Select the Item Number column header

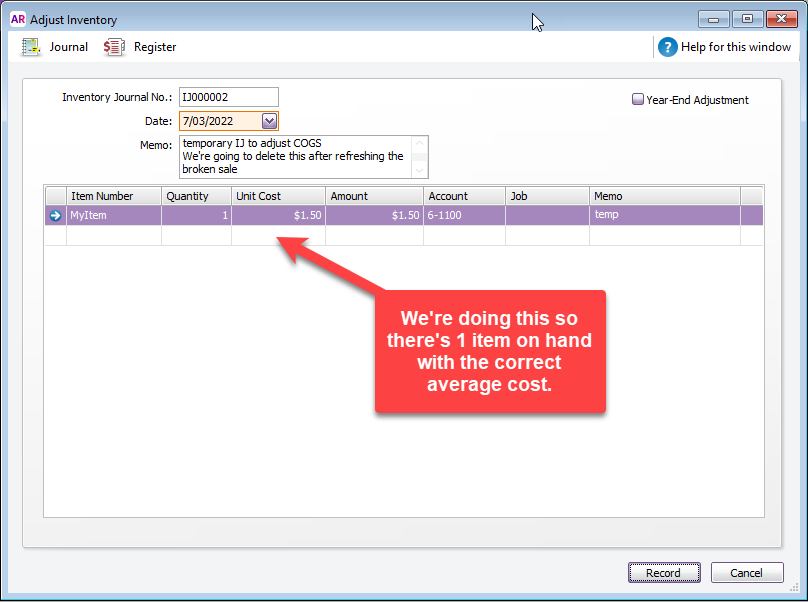pos(113,196)
